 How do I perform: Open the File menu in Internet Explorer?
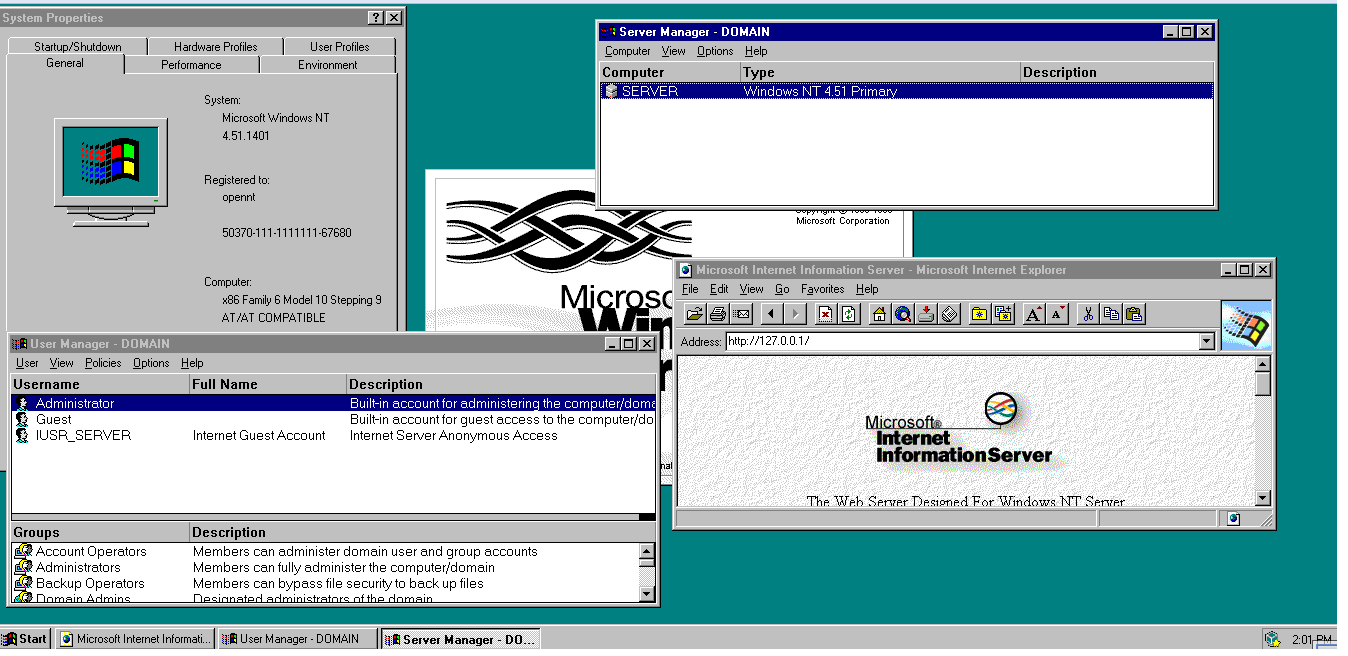(690, 289)
